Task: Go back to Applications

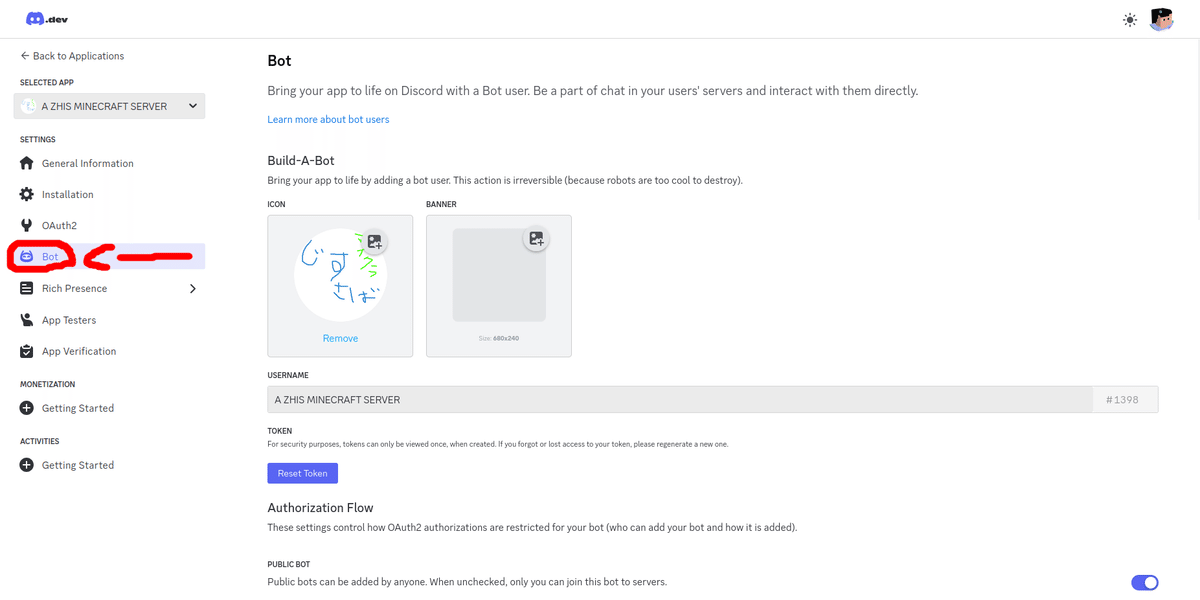Action: pyautogui.click(x=72, y=56)
